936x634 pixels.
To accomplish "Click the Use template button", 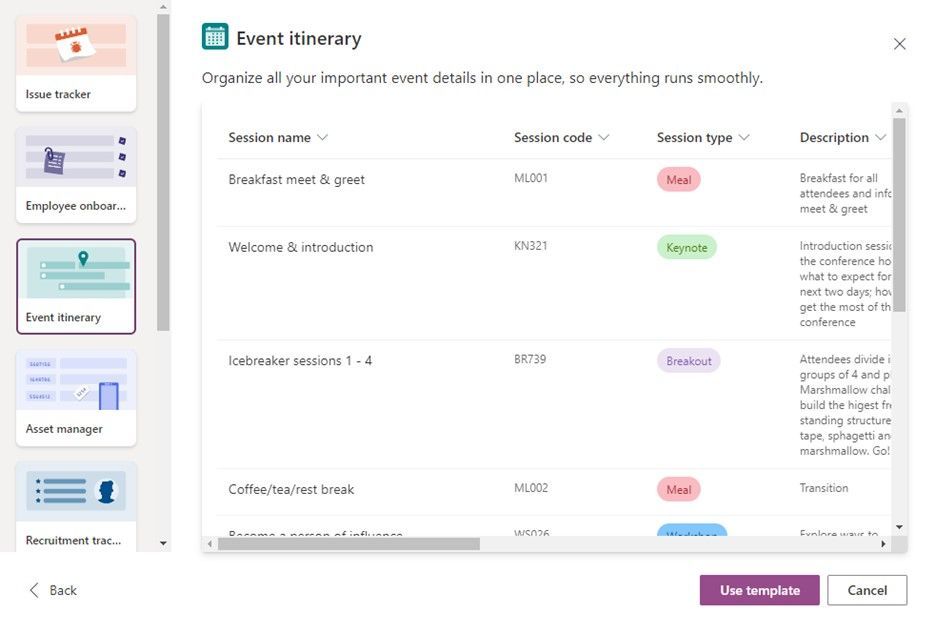I will click(x=759, y=590).
